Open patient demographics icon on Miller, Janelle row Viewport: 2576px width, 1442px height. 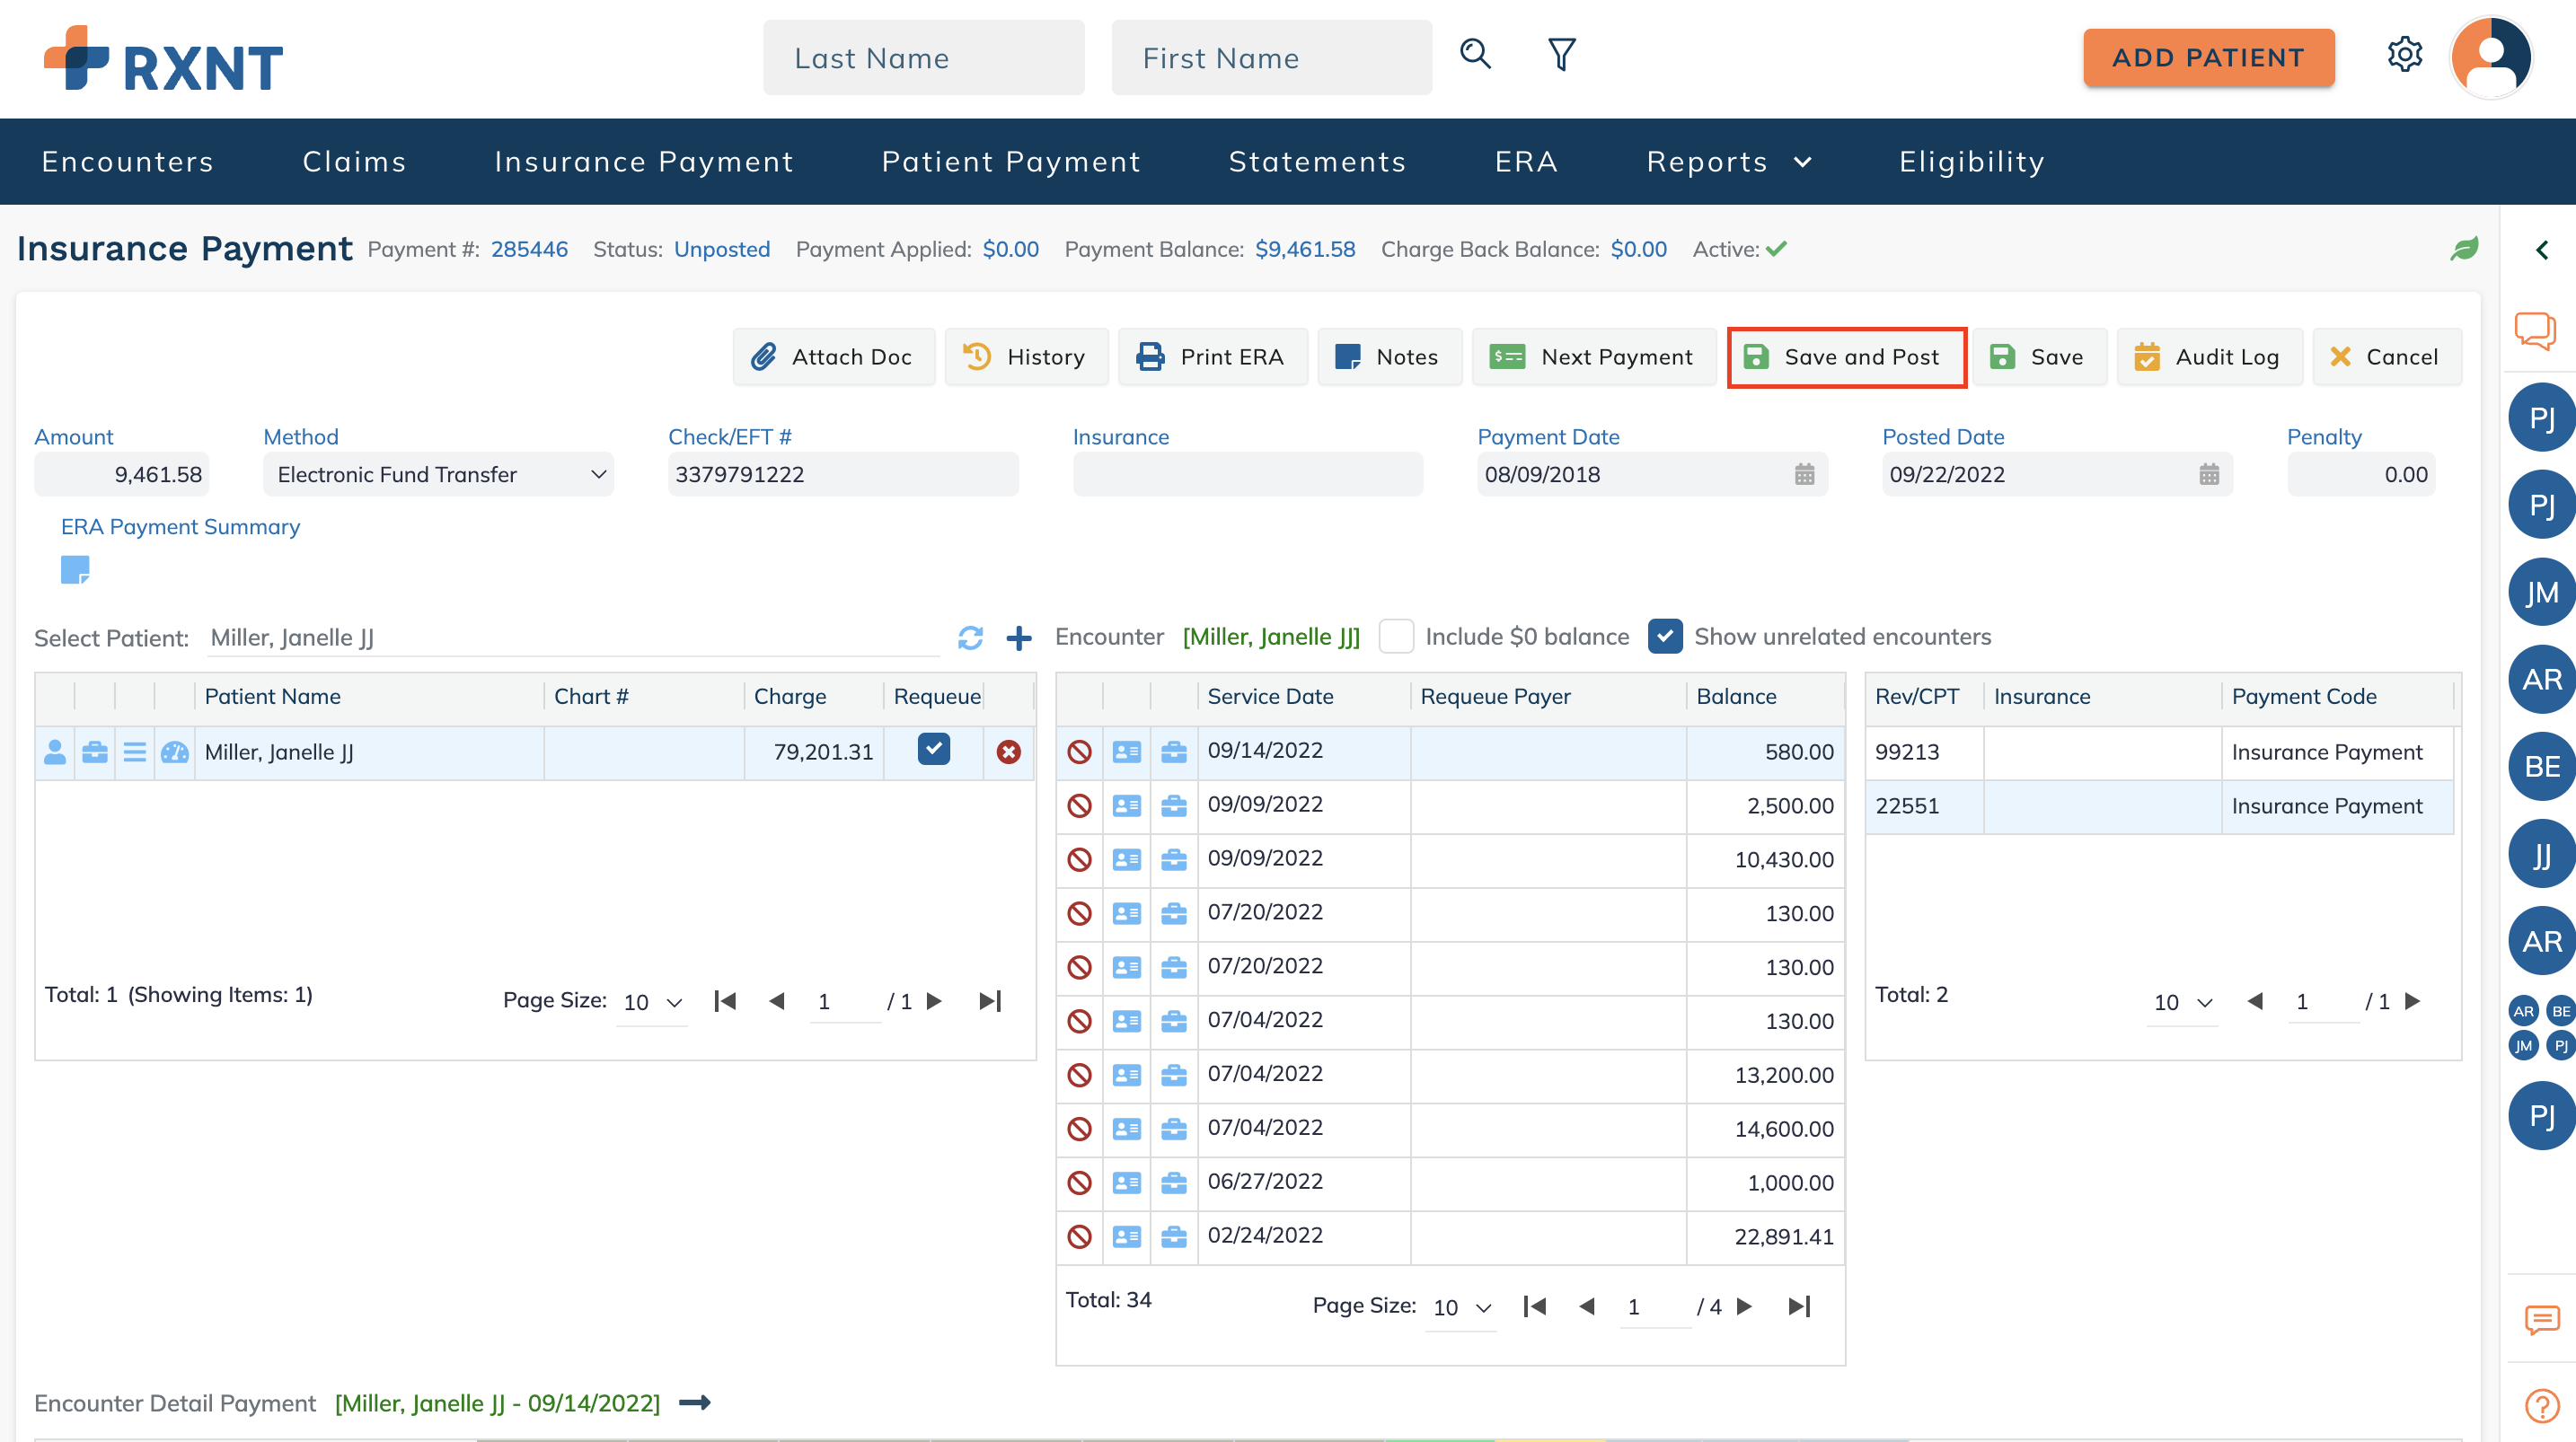click(x=55, y=752)
